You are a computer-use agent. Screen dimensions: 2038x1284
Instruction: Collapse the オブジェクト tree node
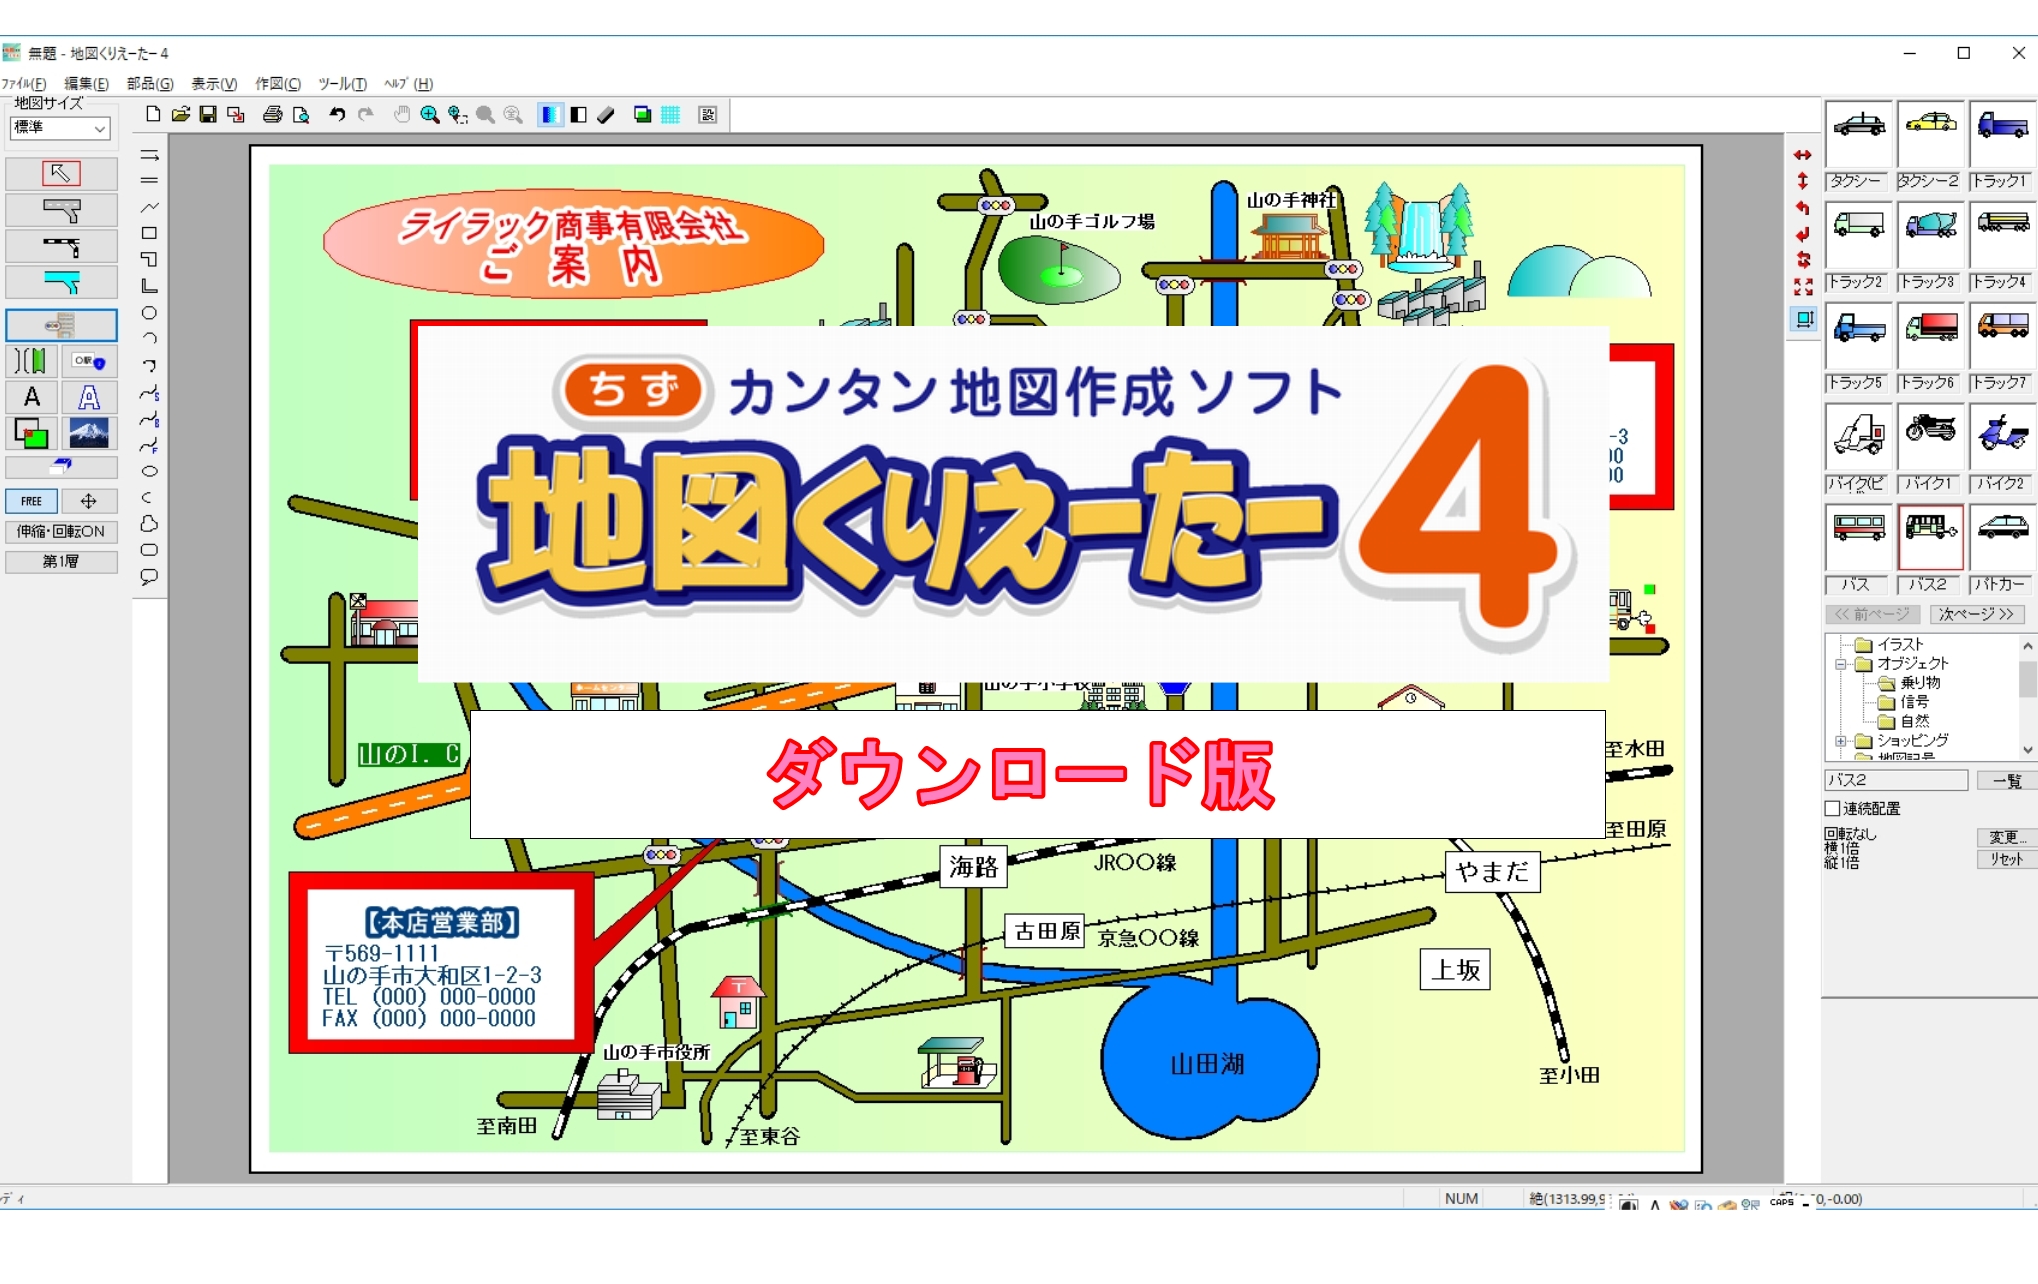1841,664
